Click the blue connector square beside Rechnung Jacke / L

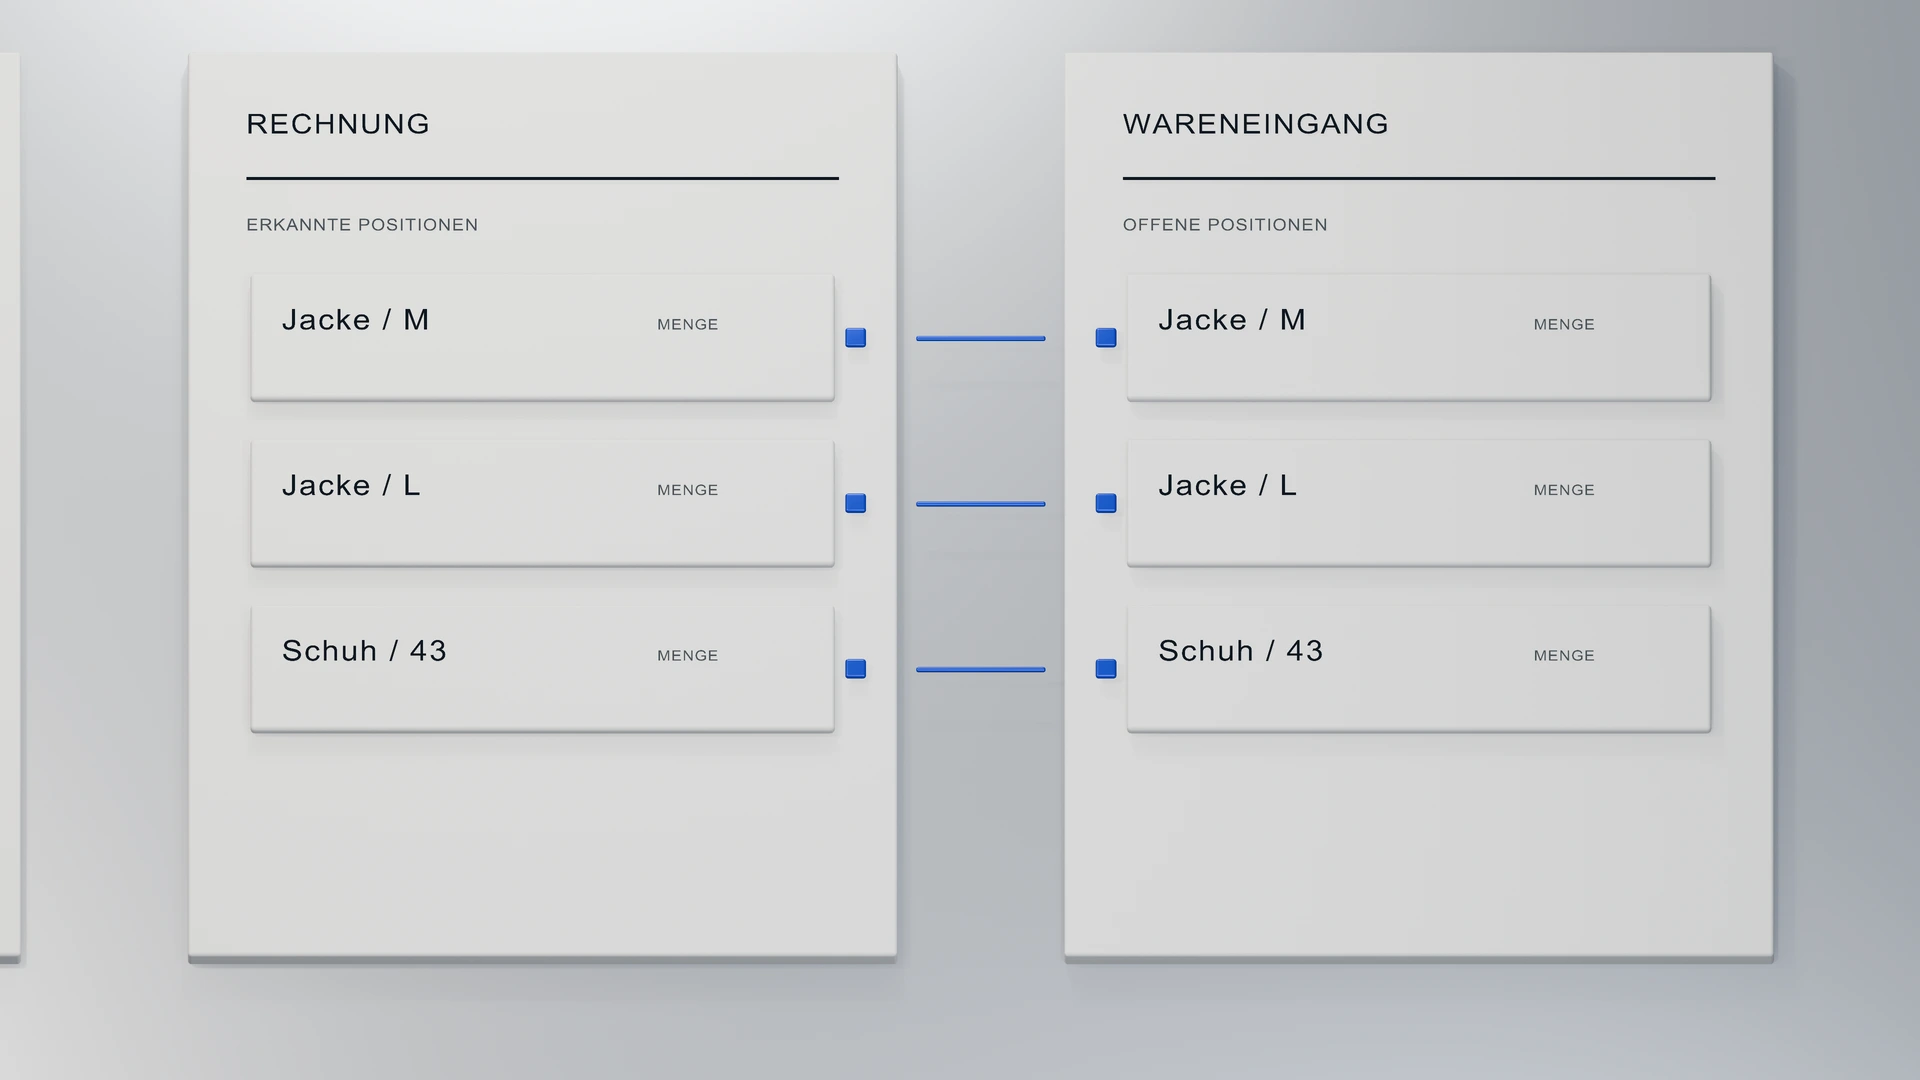pos(855,503)
